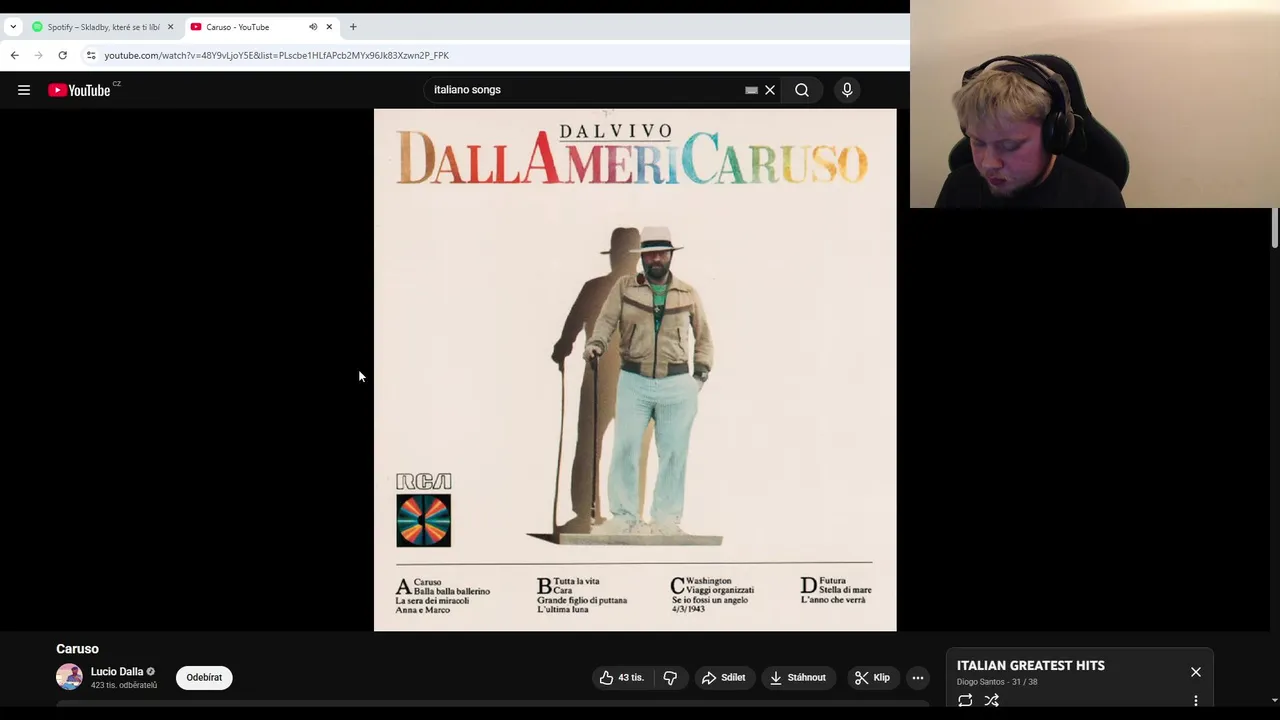The height and width of the screenshot is (720, 1280).
Task: Open the on-screen keyboard icon in search
Action: tap(751, 90)
